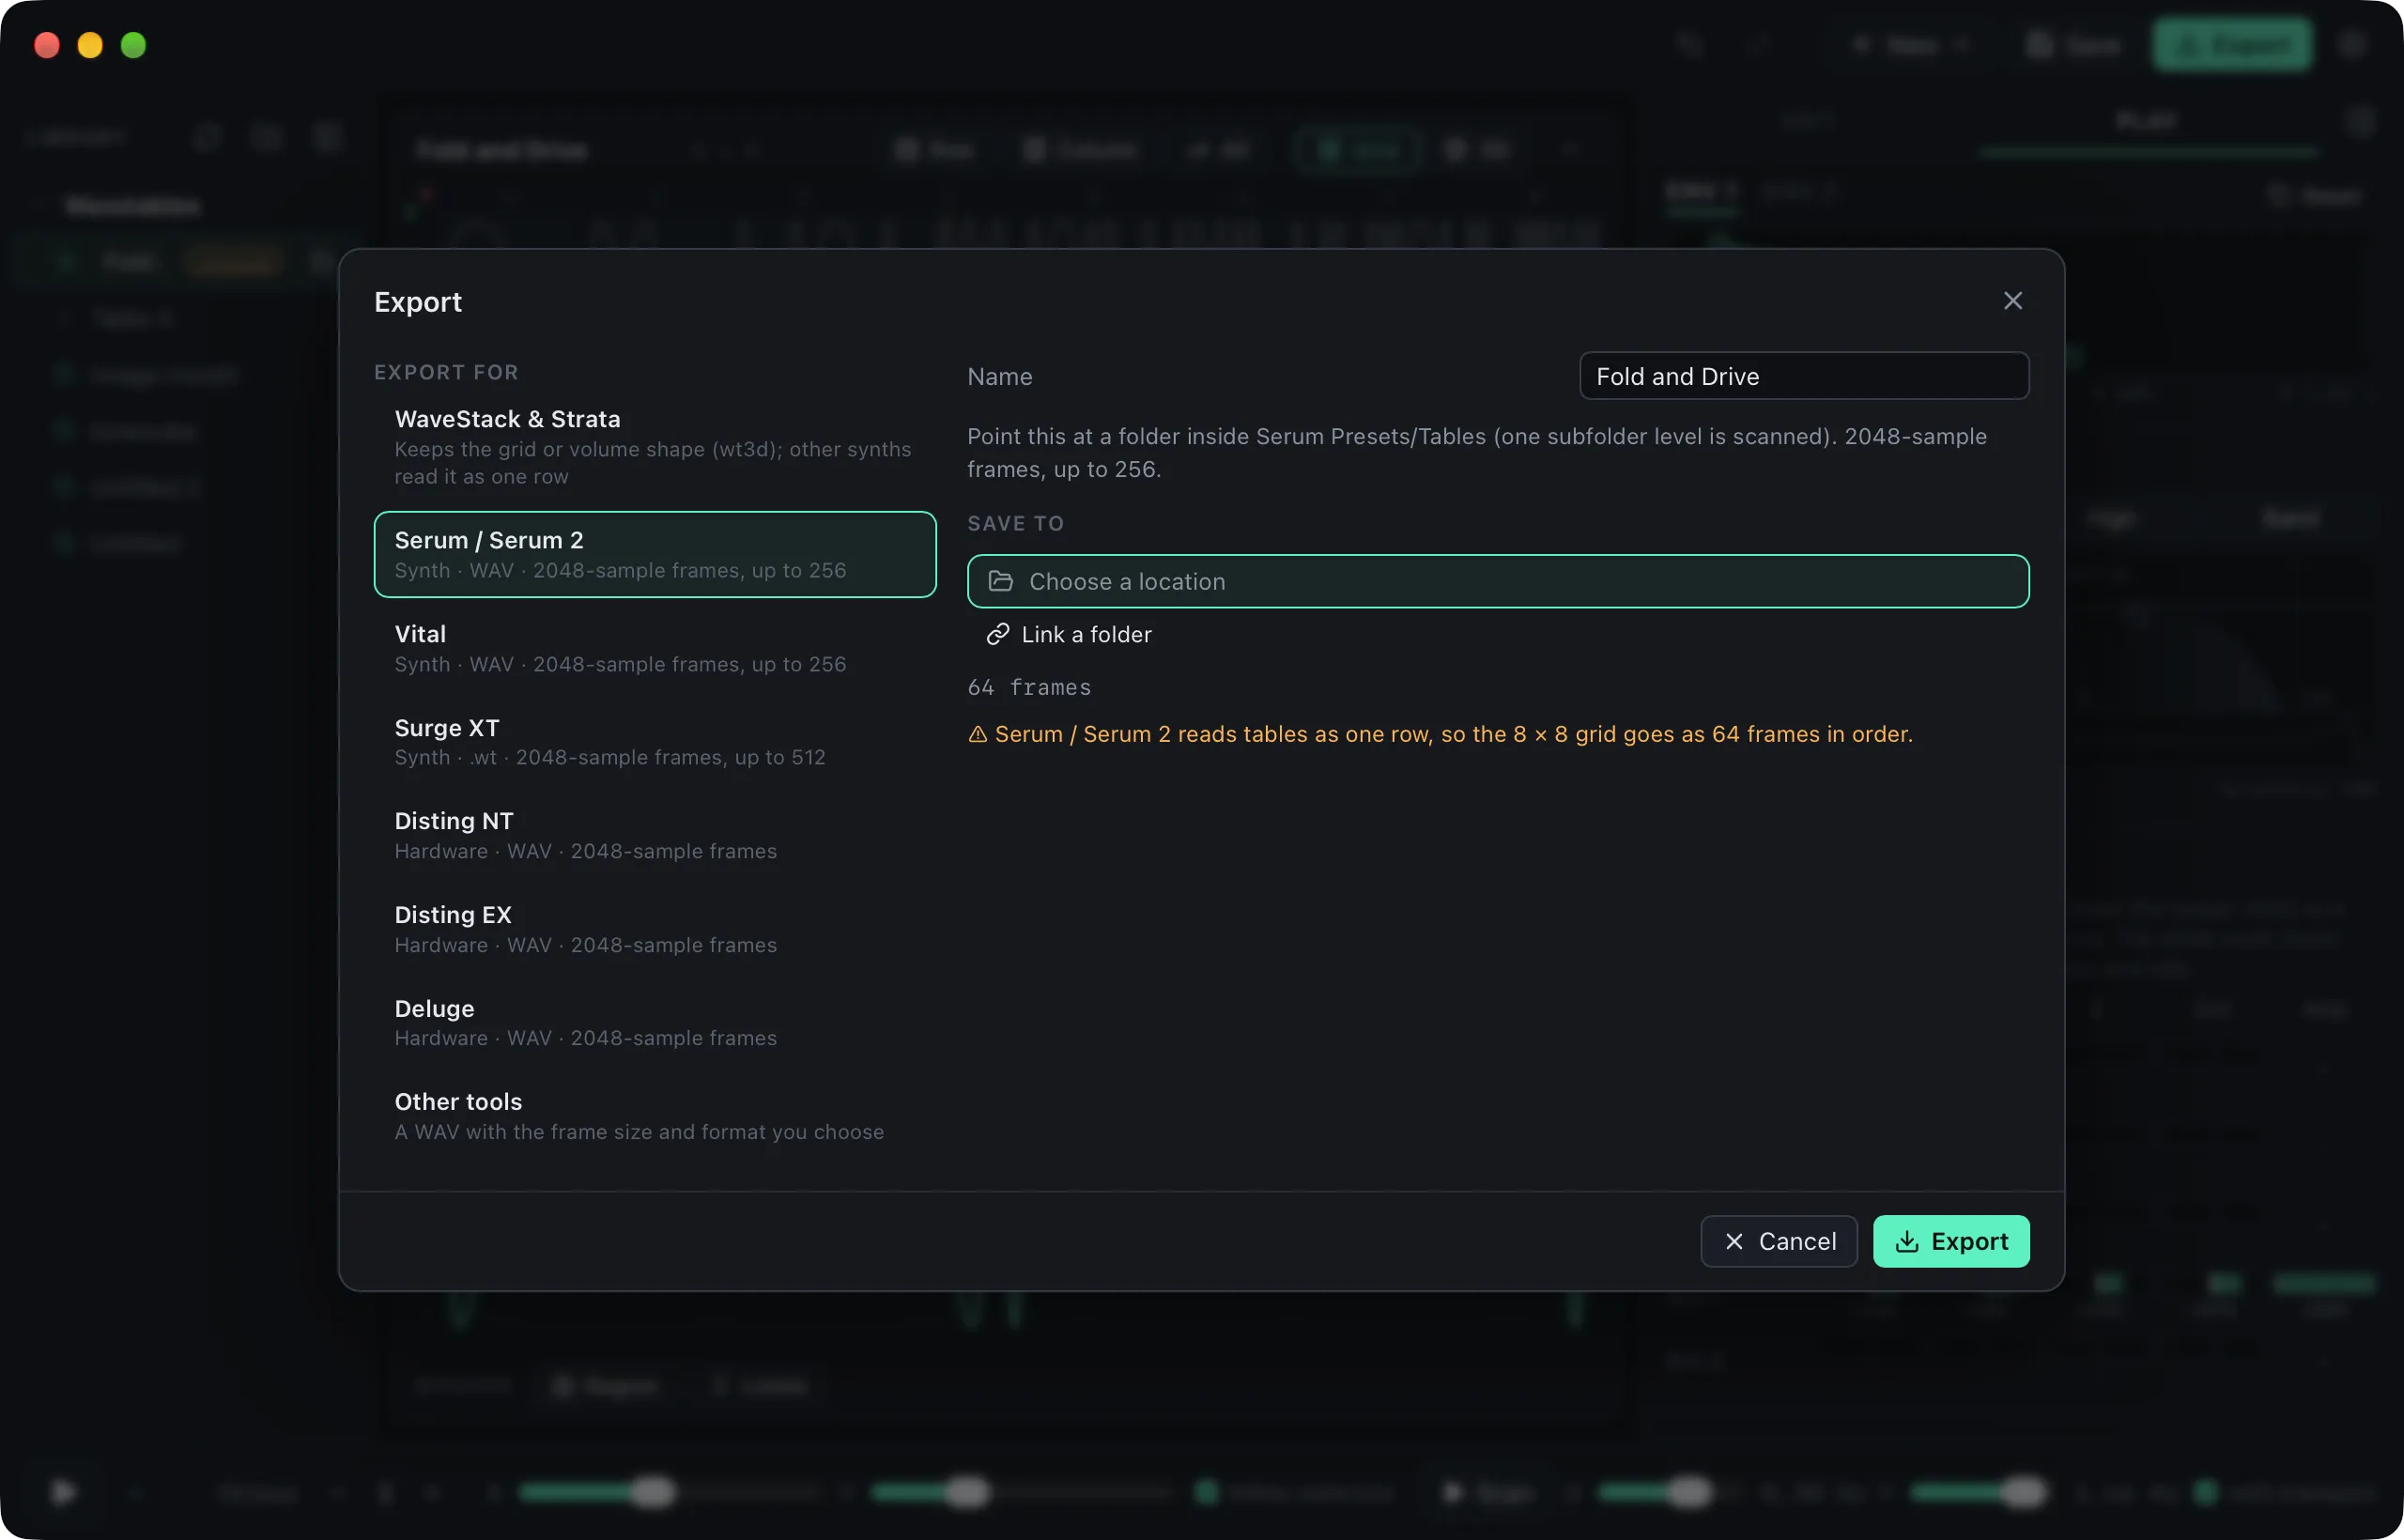The width and height of the screenshot is (2404, 1540).
Task: Click the '64 frames' text
Action: tap(1029, 687)
